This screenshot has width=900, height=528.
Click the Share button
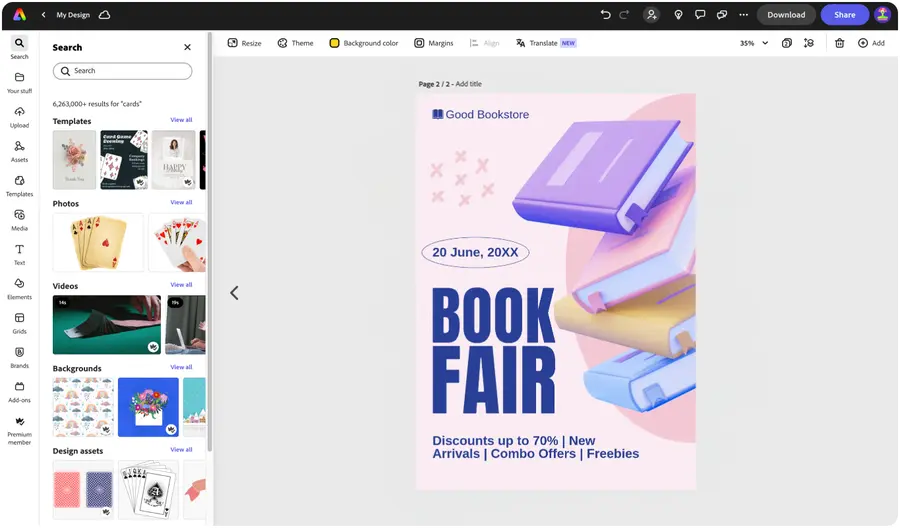[x=844, y=15]
